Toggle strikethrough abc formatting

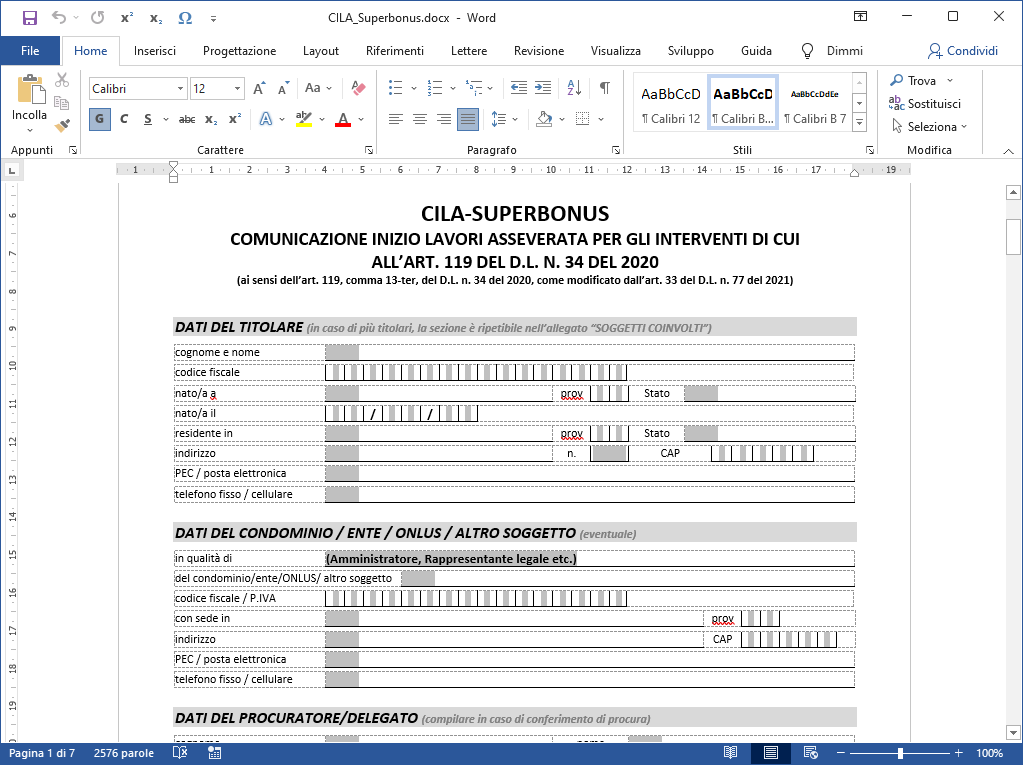(186, 119)
